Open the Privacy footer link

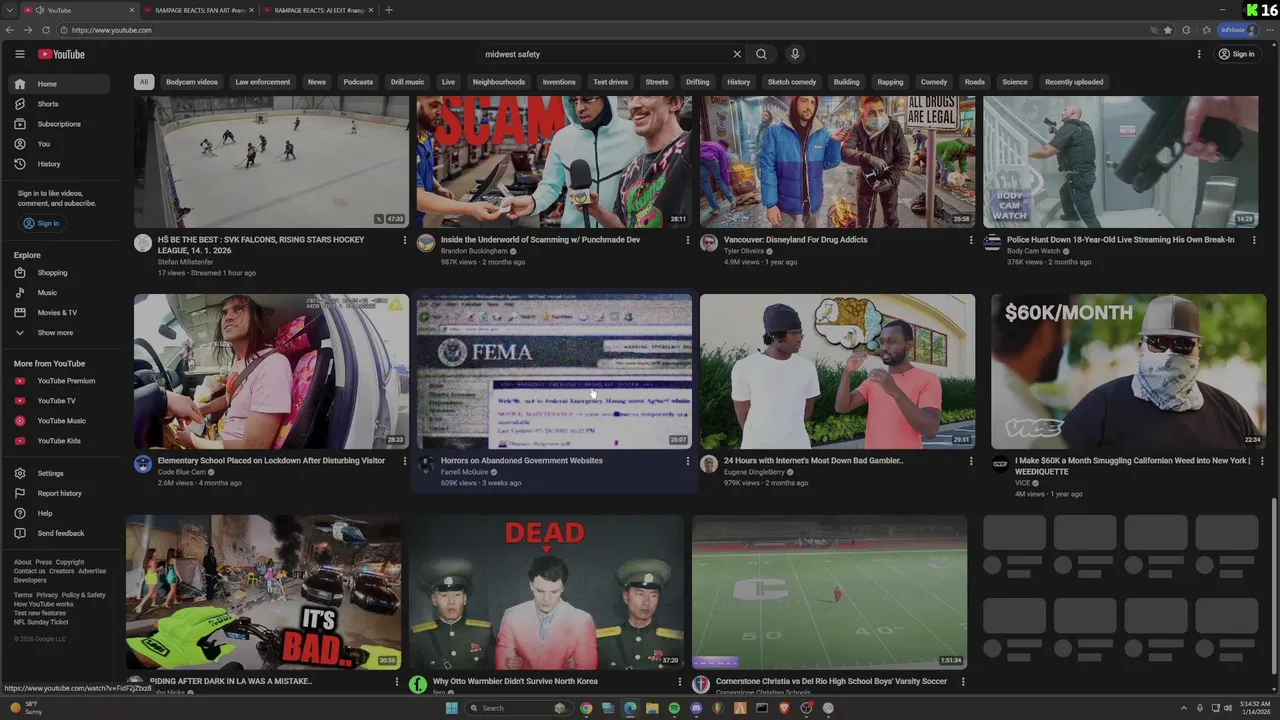[x=47, y=595]
